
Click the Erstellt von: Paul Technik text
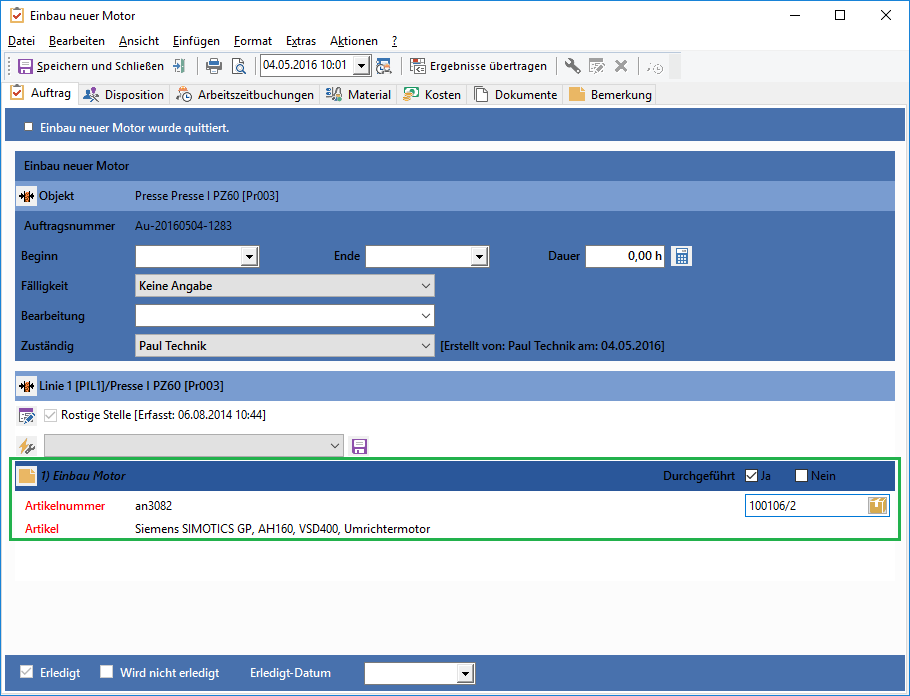pyautogui.click(x=552, y=346)
